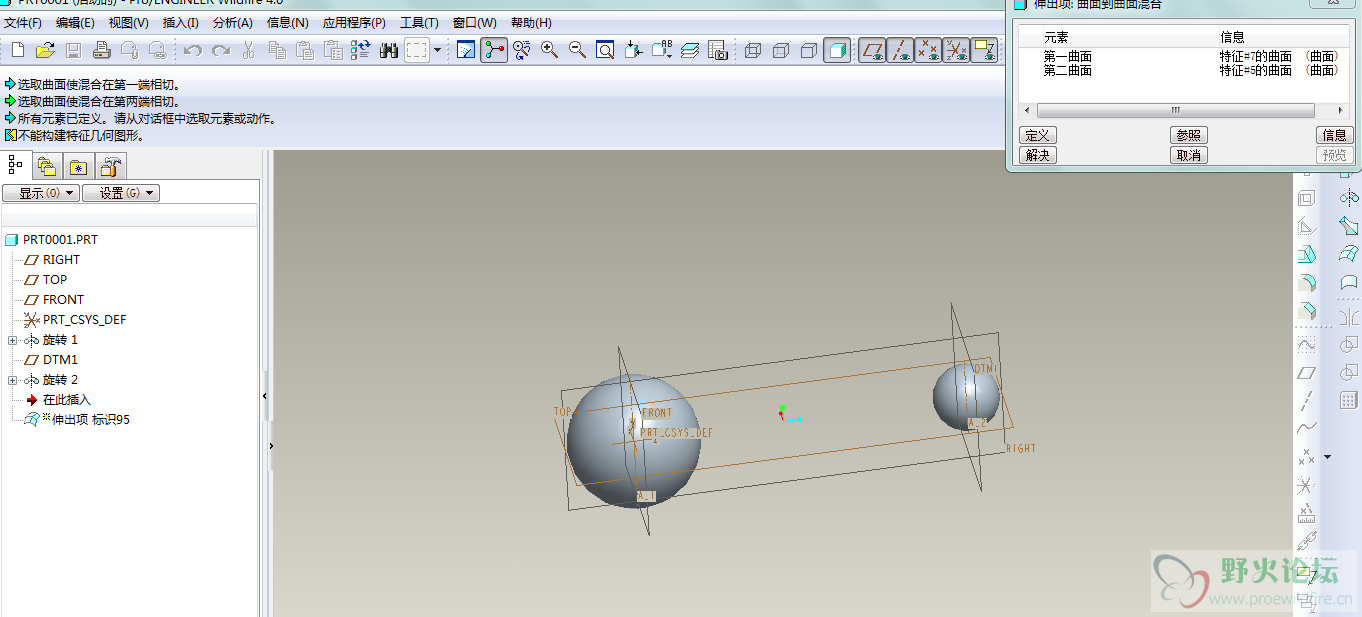Open the 帮助(H) menu
This screenshot has height=617, width=1362.
coord(531,22)
